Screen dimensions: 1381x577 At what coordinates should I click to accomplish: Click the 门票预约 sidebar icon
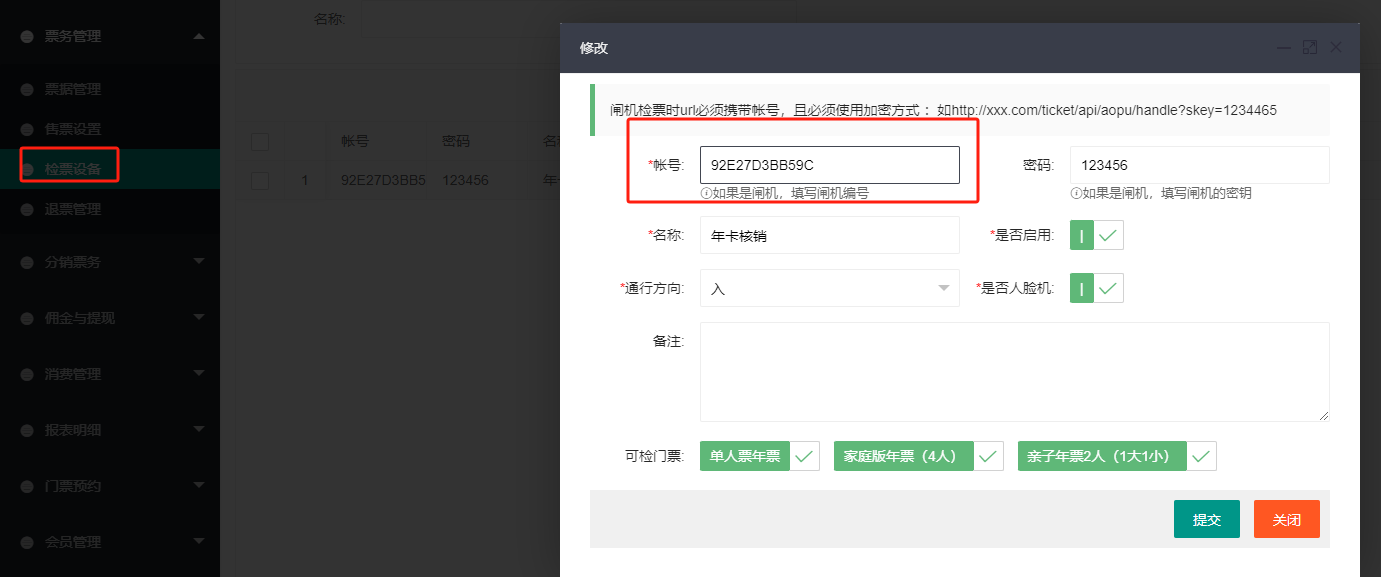pyautogui.click(x=25, y=486)
